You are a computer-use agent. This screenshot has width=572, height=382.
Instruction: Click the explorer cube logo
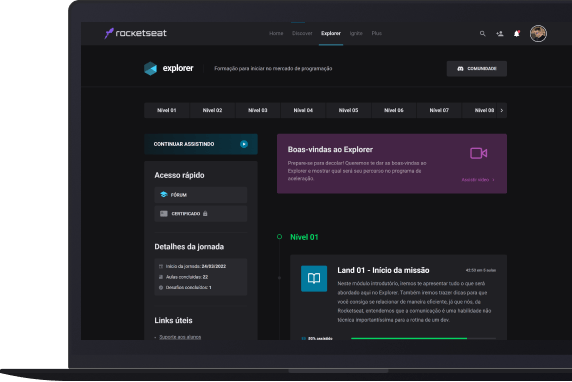tap(150, 68)
